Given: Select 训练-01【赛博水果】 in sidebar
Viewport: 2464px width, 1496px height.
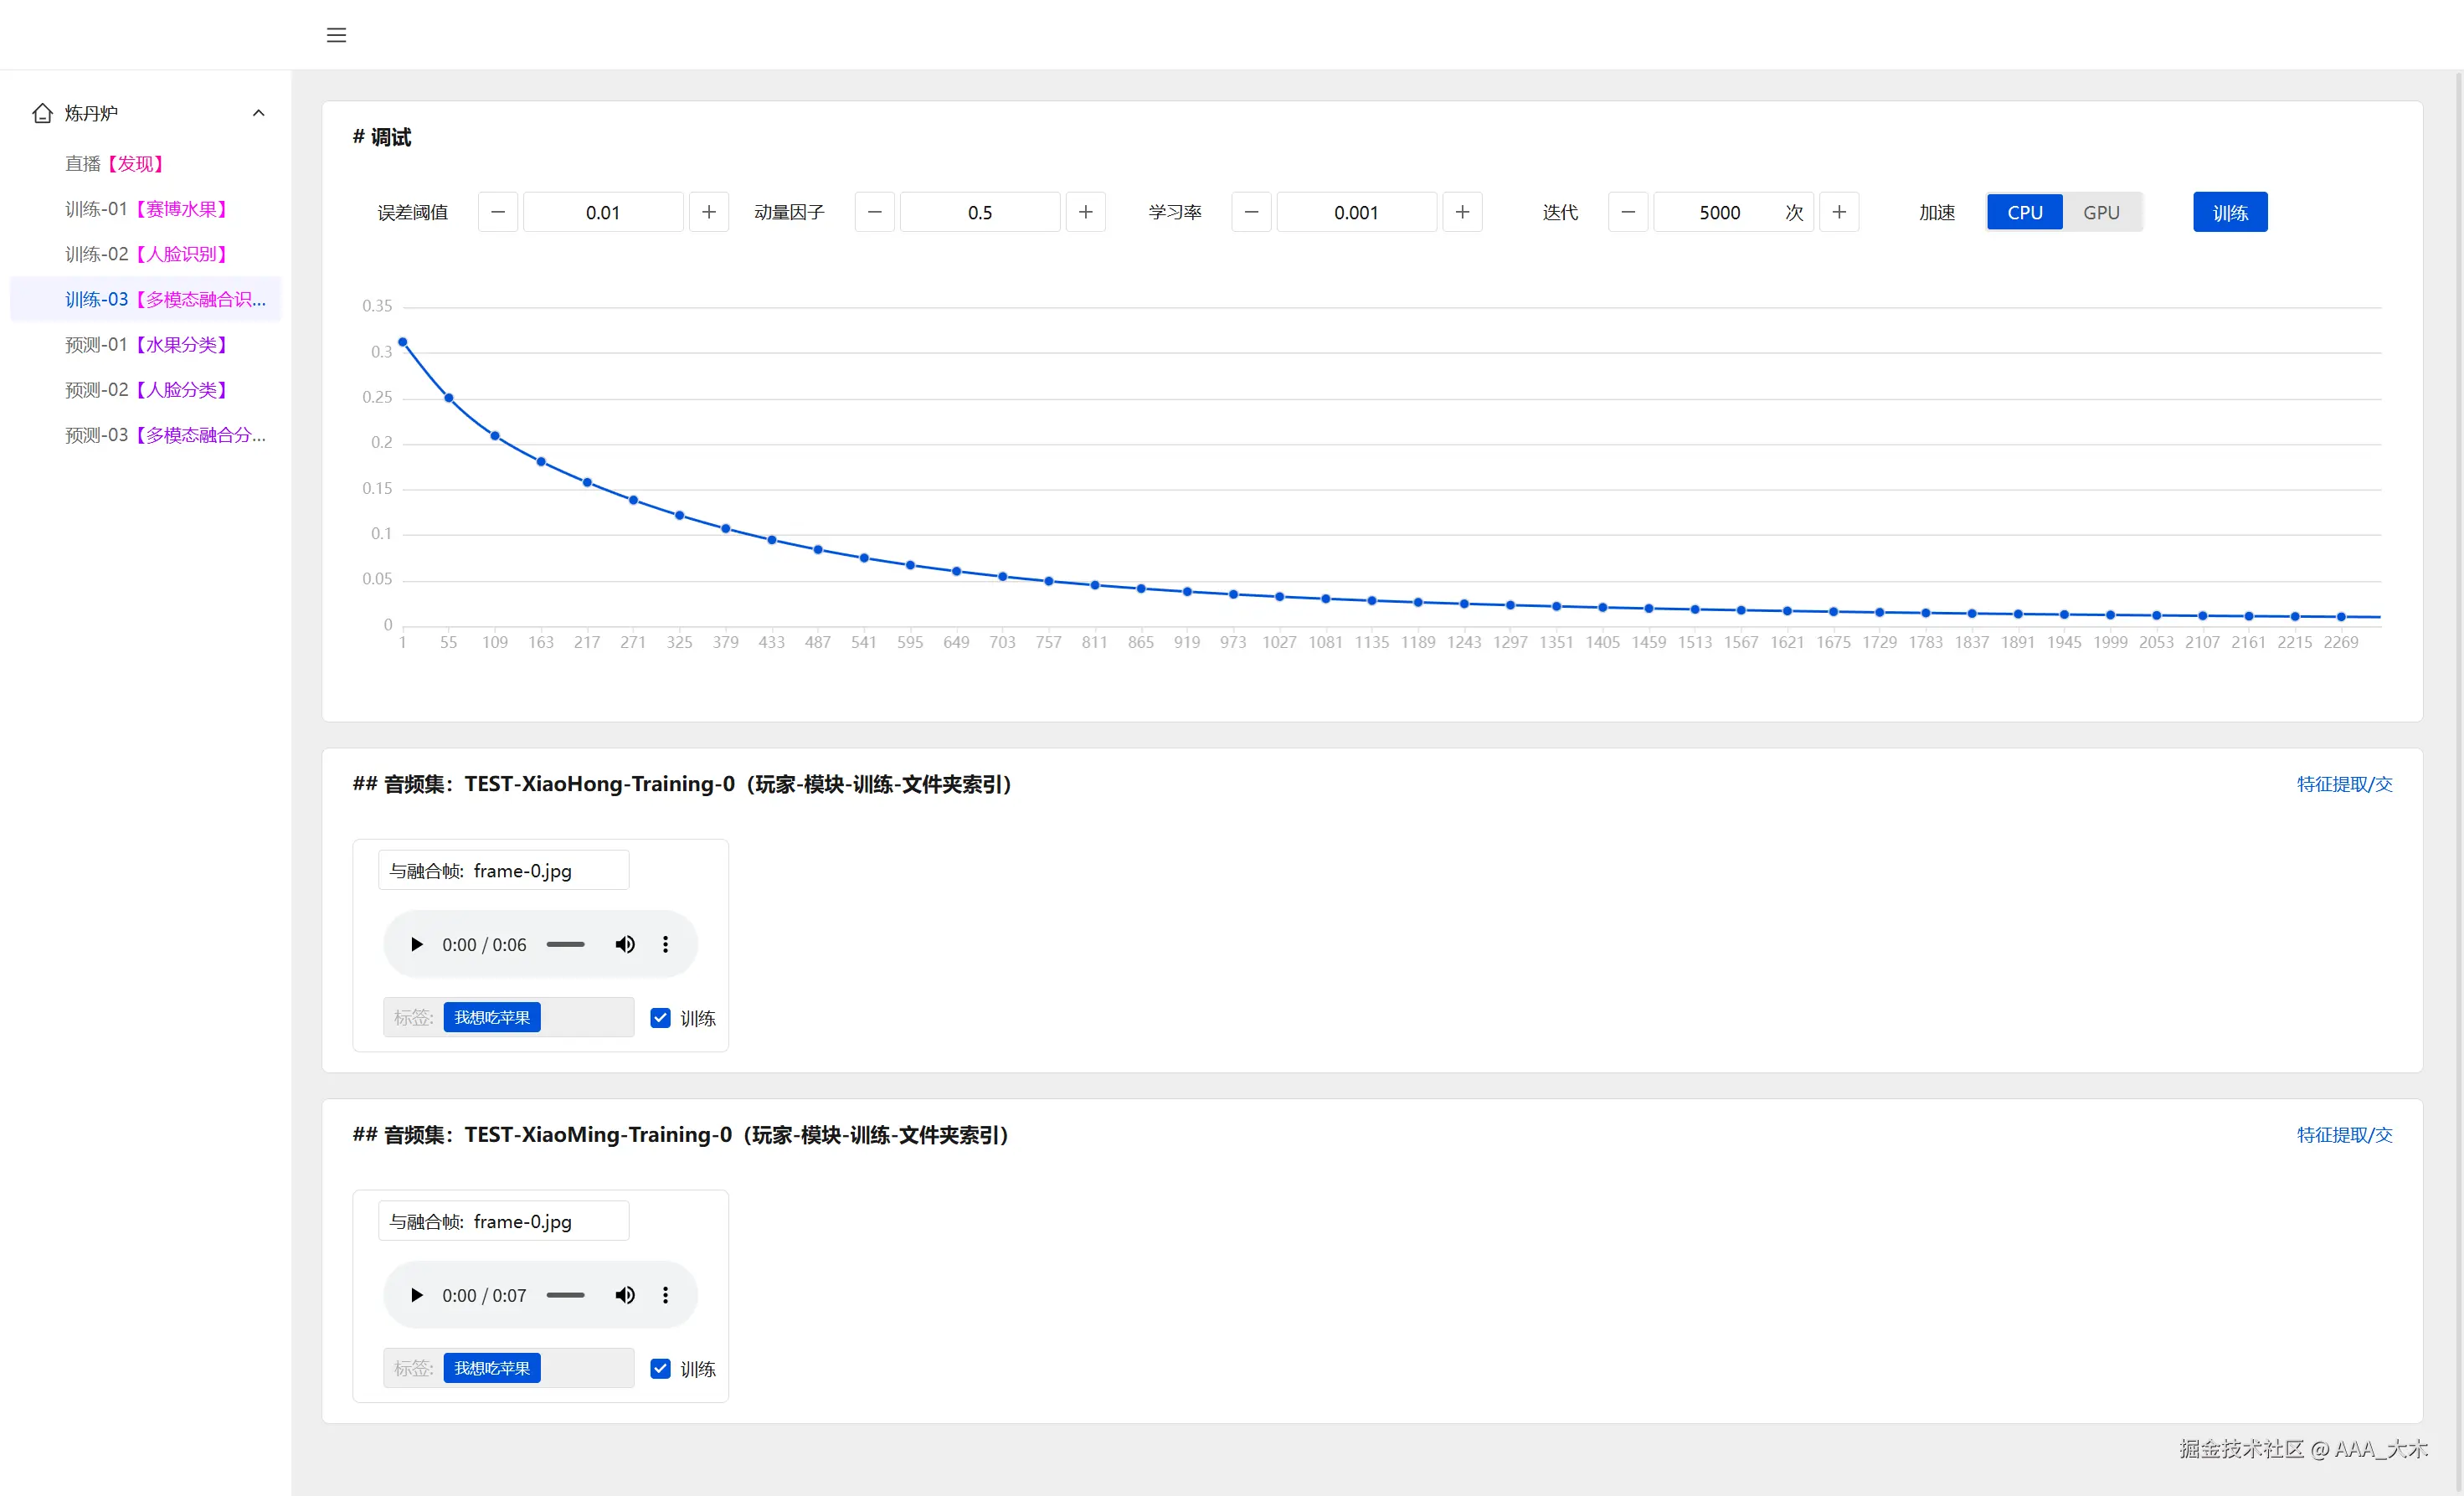Looking at the screenshot, I should pos(146,208).
